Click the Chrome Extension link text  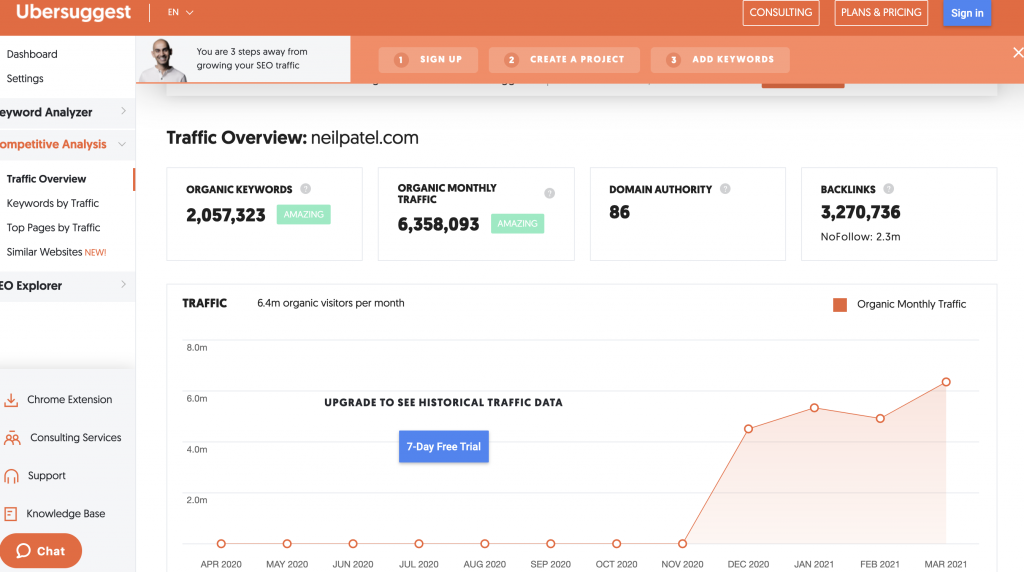point(69,400)
